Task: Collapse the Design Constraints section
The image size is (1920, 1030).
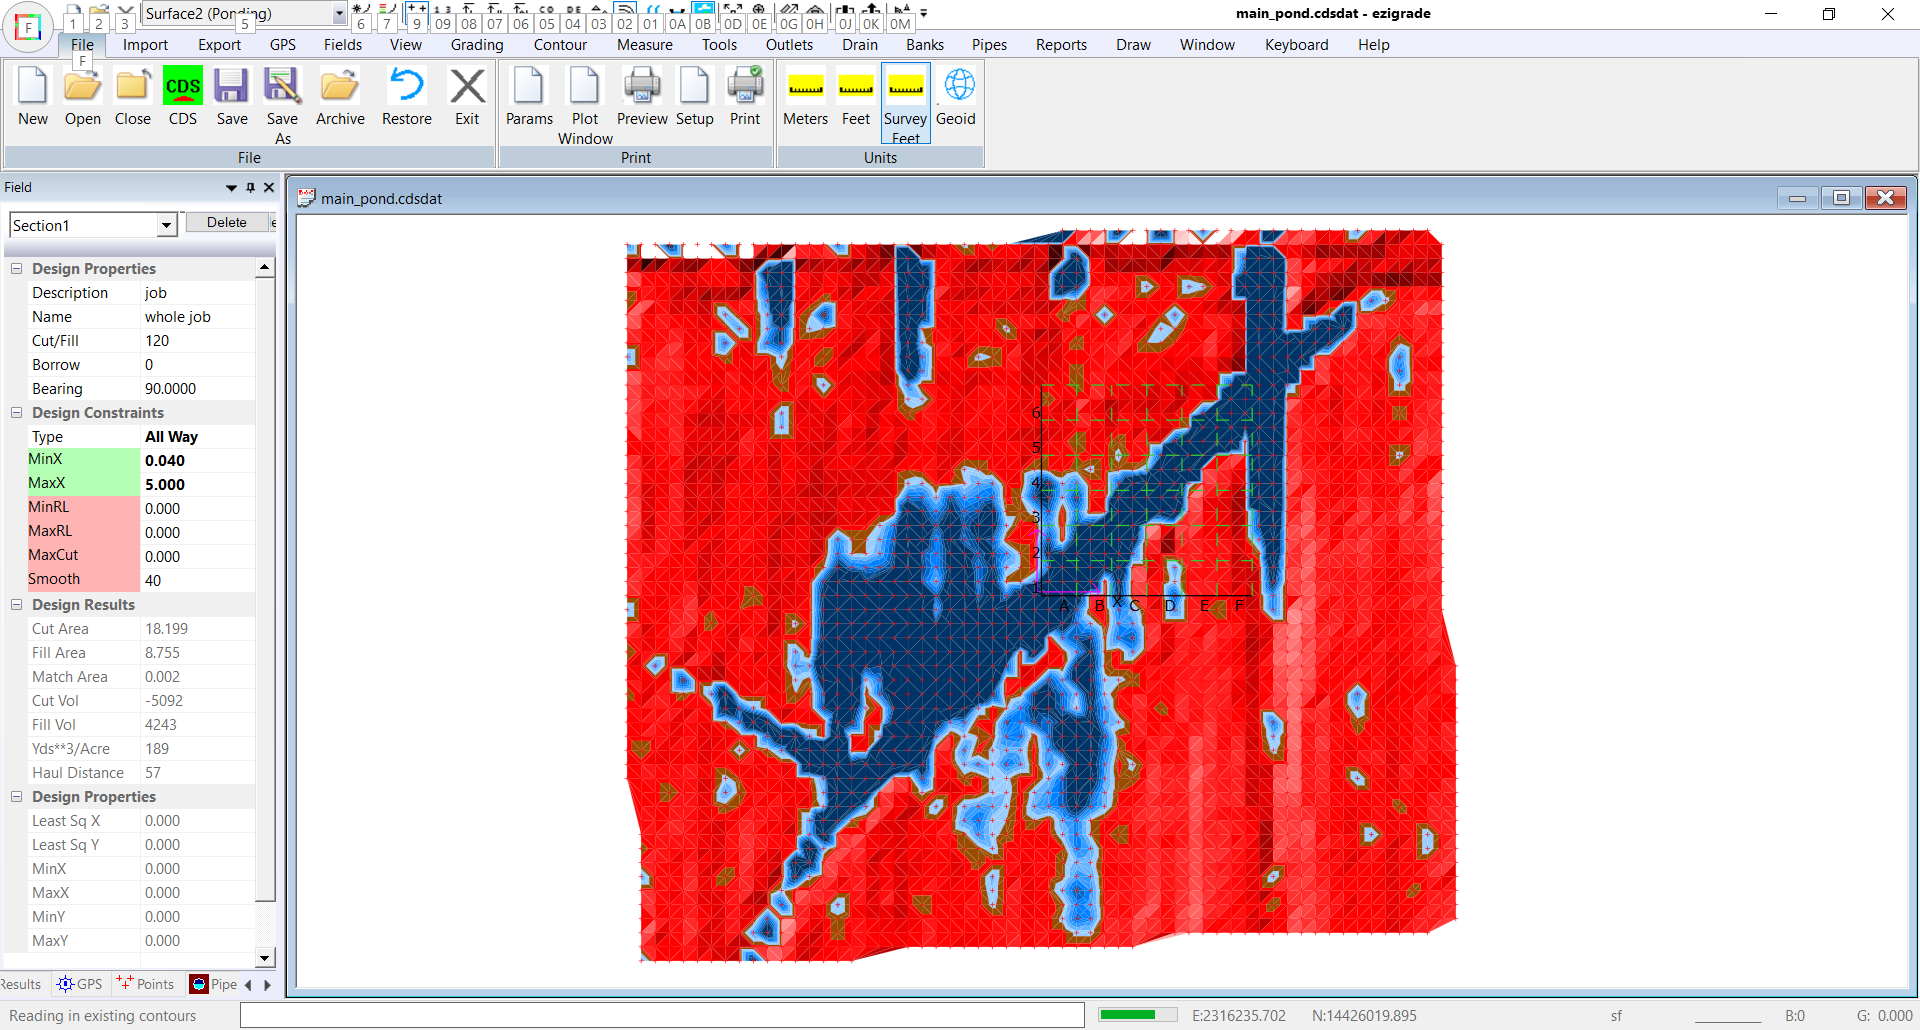Action: (x=17, y=413)
